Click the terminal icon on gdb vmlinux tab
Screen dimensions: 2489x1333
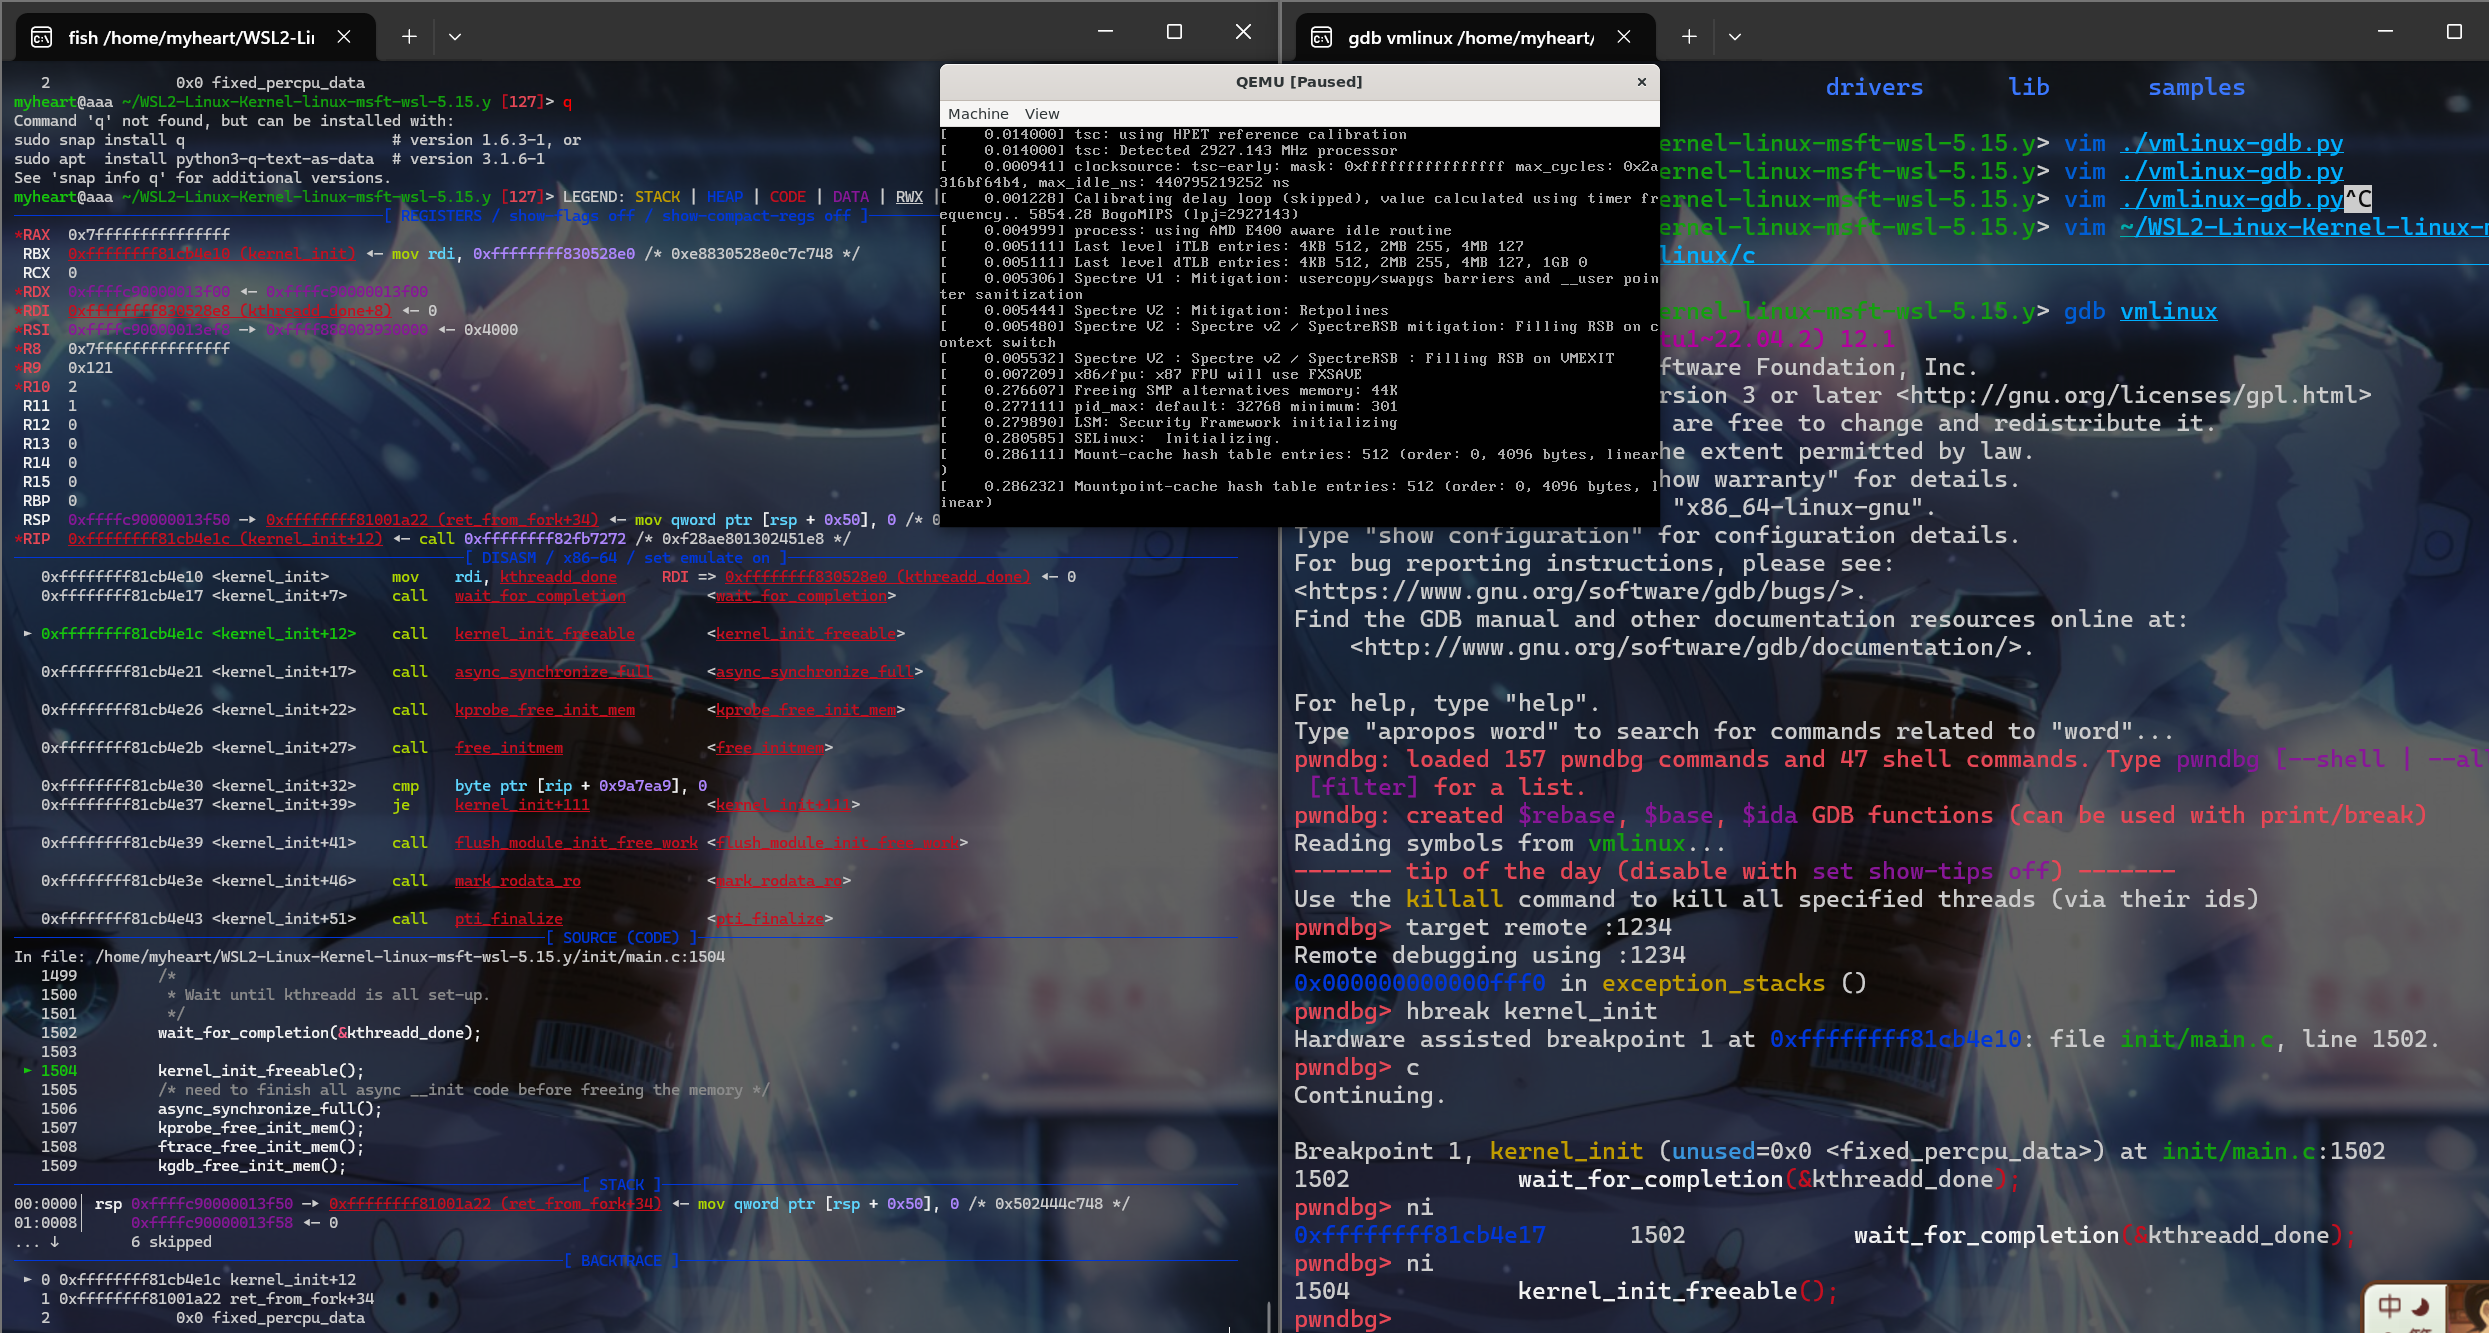(x=1322, y=37)
